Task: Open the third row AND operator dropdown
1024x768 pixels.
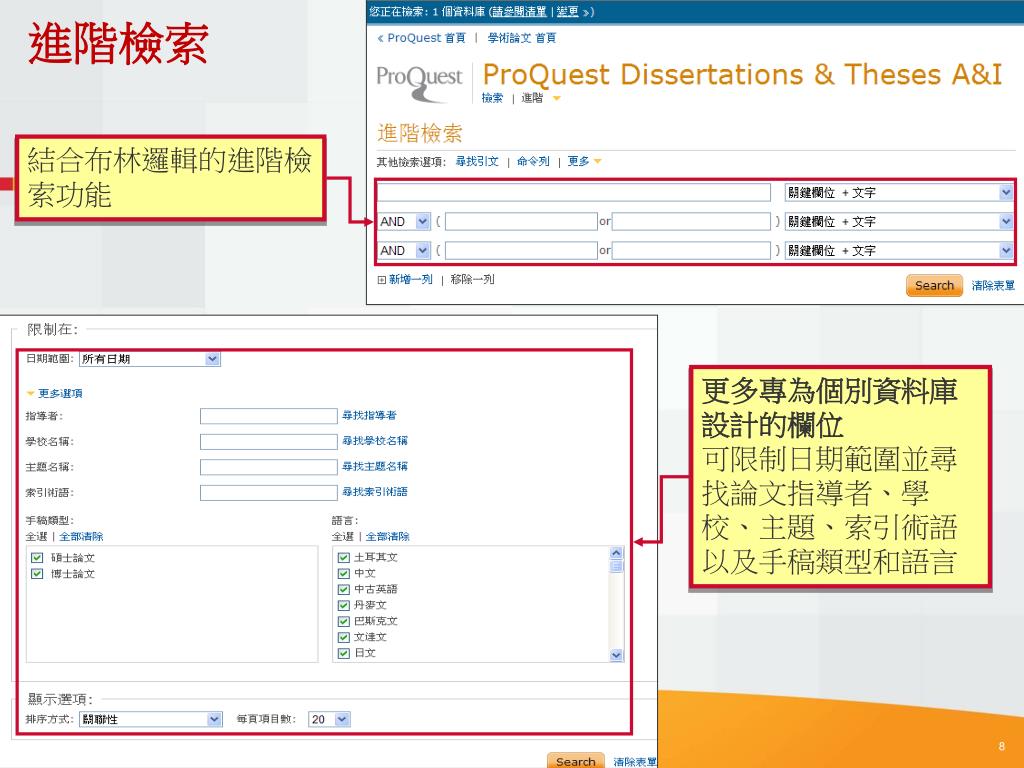Action: [x=404, y=250]
